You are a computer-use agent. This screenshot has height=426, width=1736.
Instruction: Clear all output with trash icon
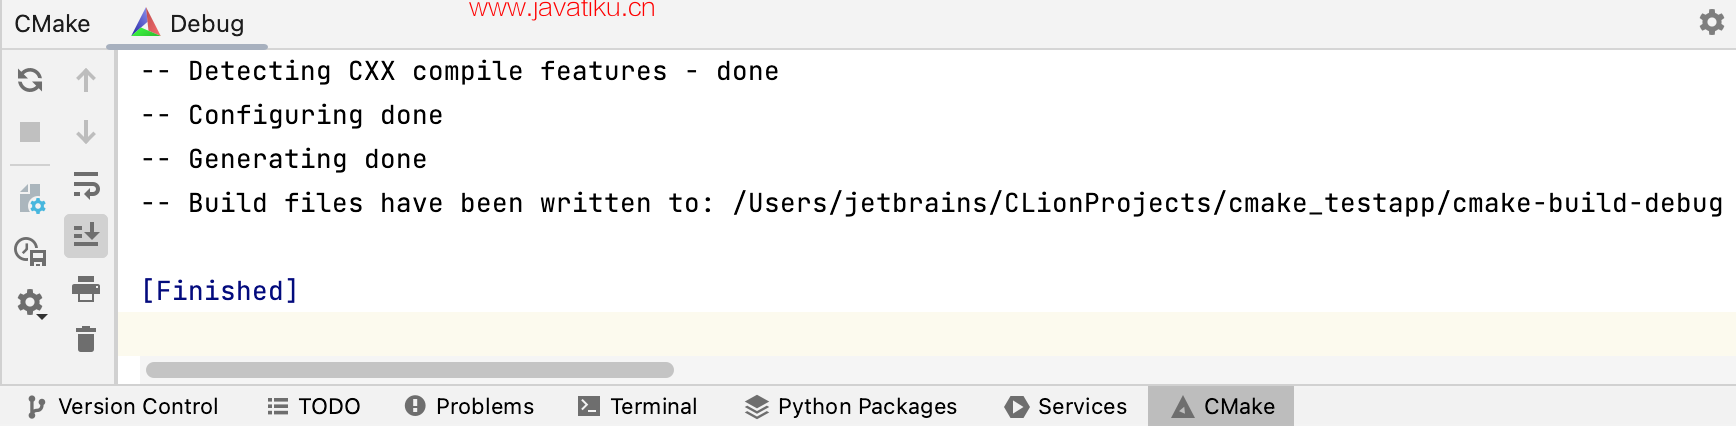pyautogui.click(x=86, y=340)
